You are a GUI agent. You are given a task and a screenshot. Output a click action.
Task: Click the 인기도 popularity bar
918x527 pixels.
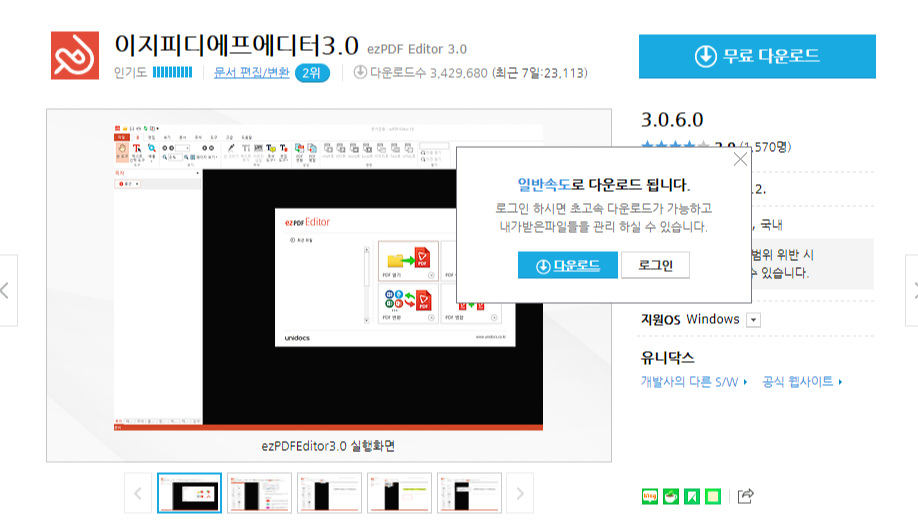[x=172, y=72]
